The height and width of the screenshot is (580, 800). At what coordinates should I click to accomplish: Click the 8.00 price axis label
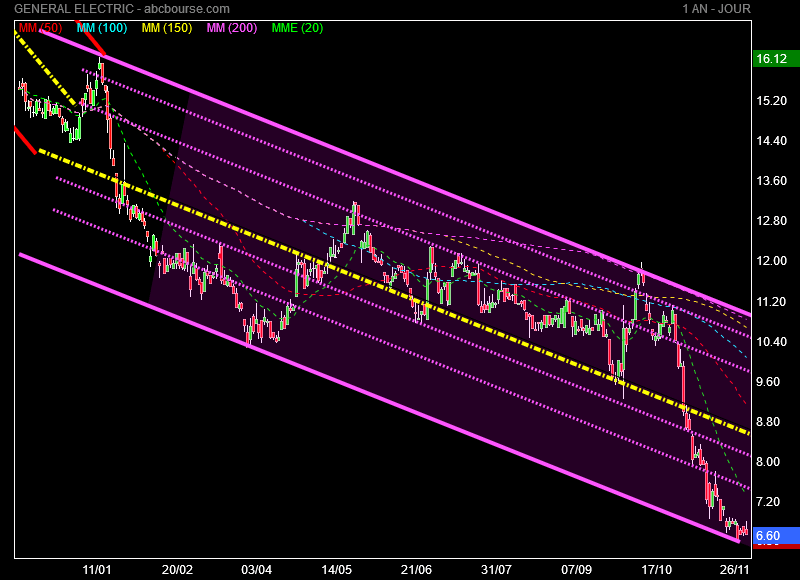point(768,462)
